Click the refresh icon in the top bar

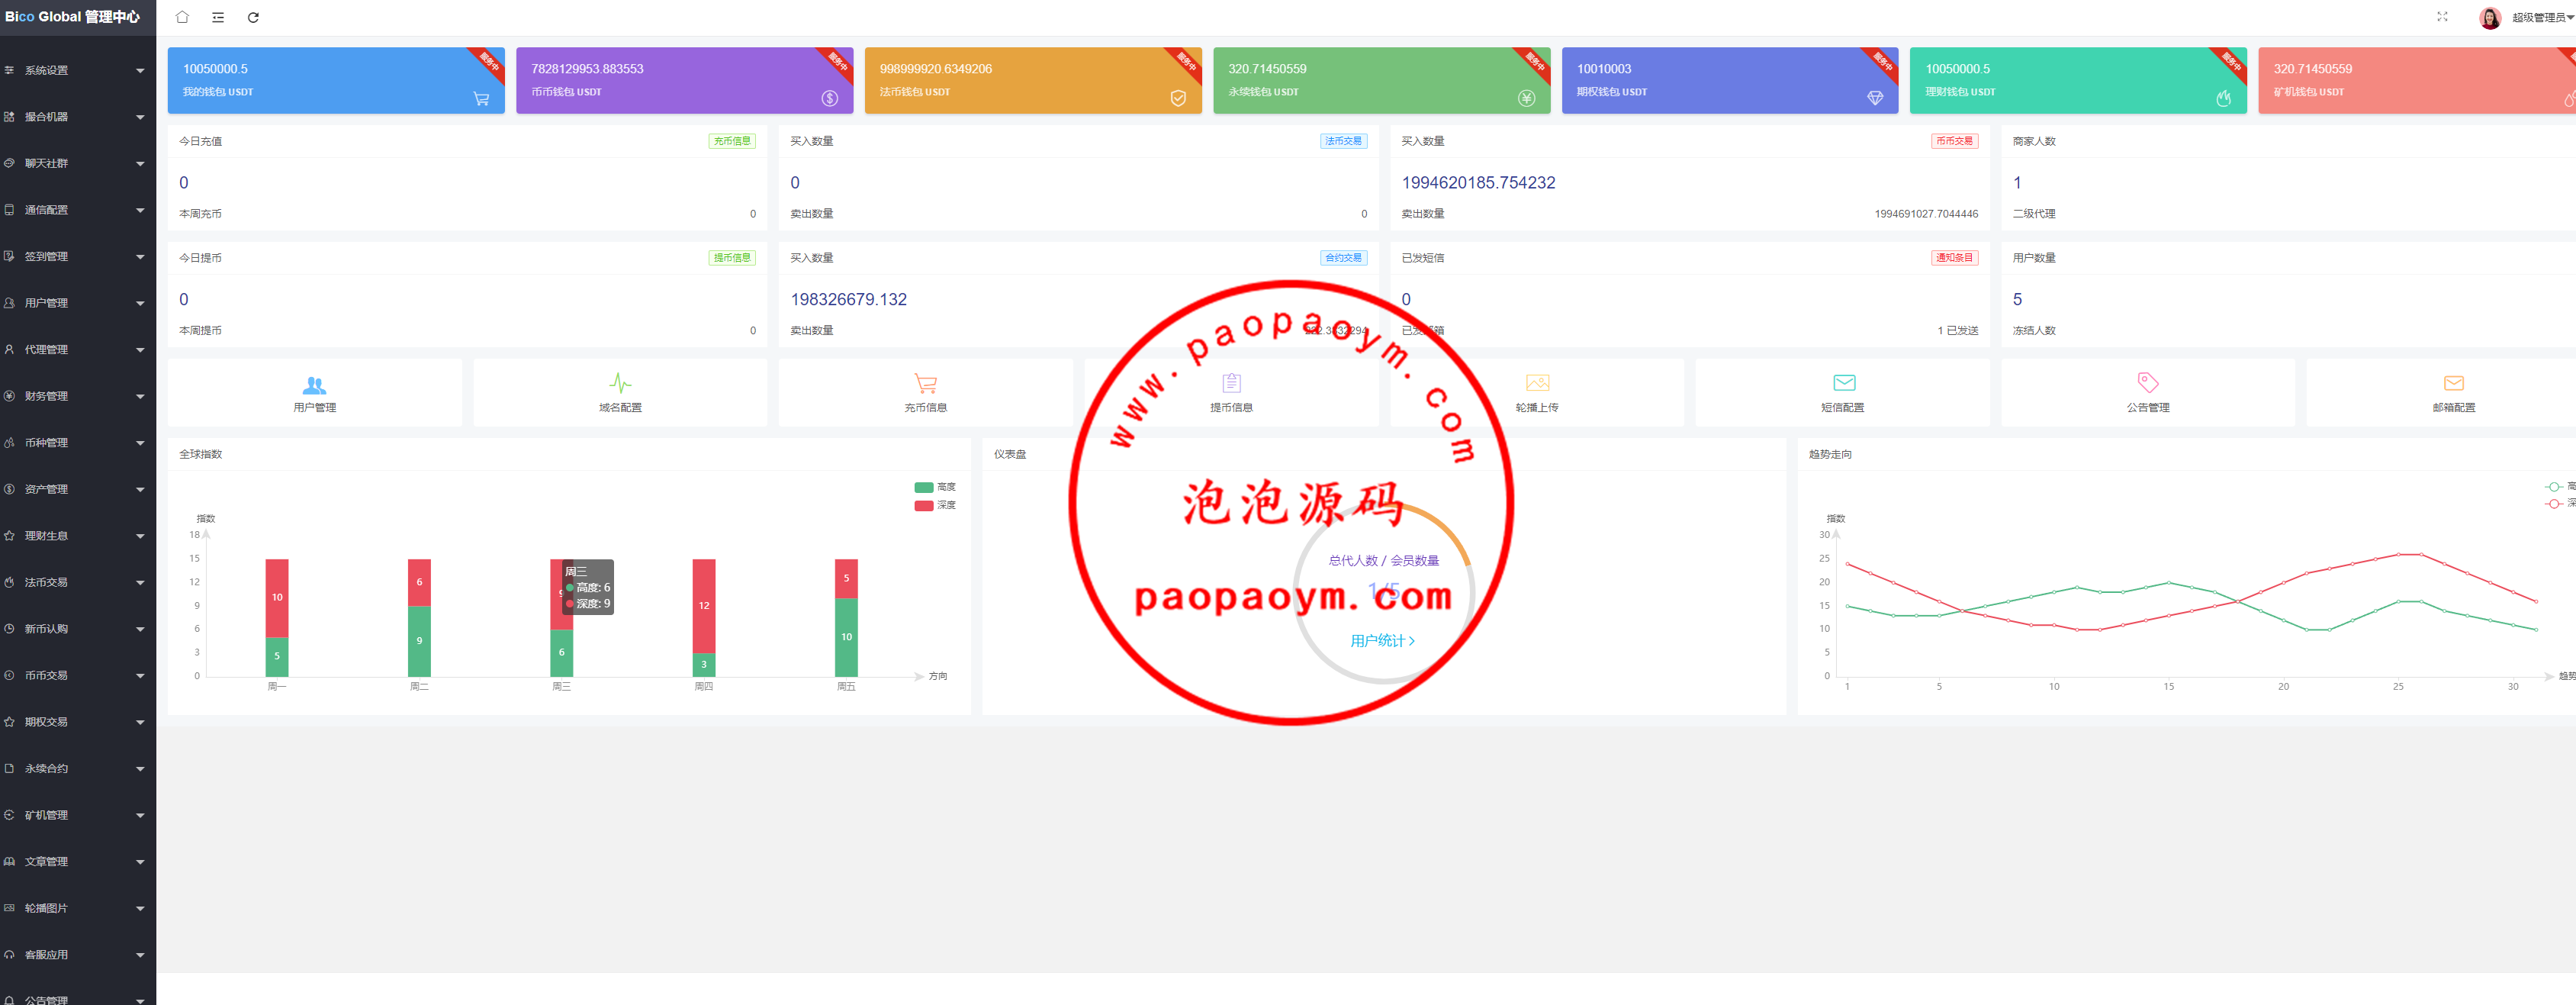253,17
